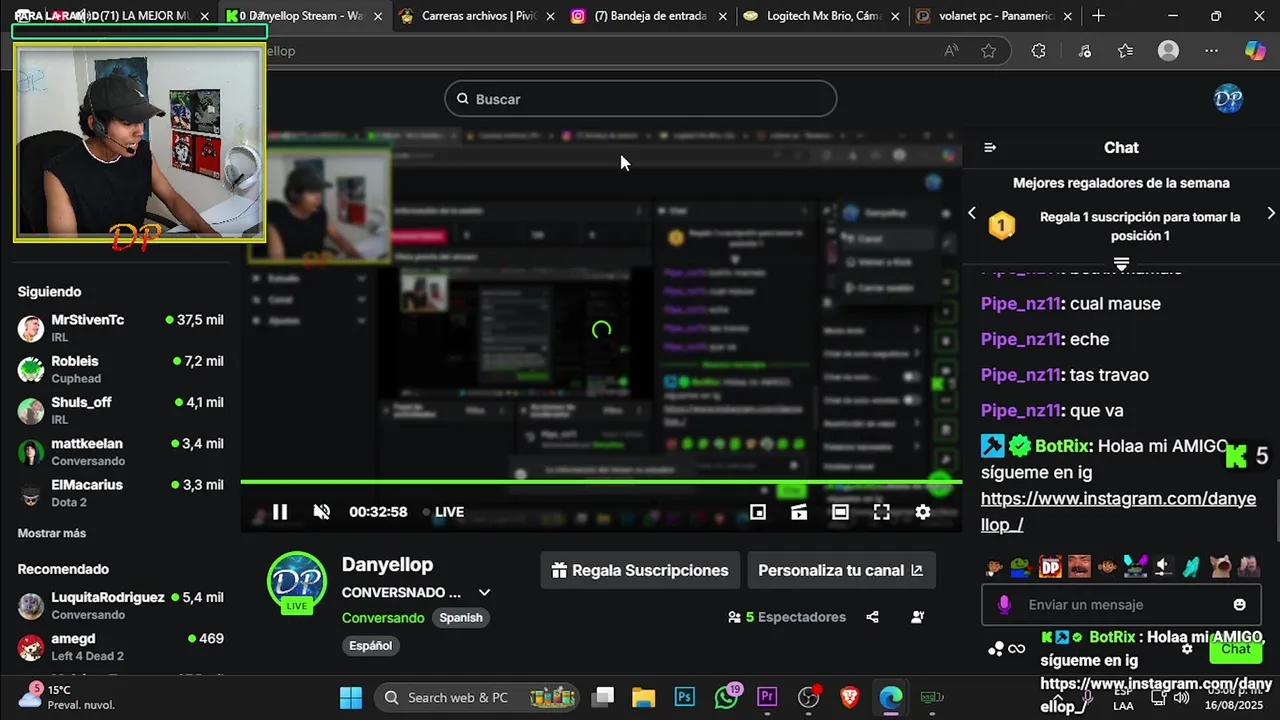Type in the Enviar un mensaje field
The width and height of the screenshot is (1280, 720).
1120,604
